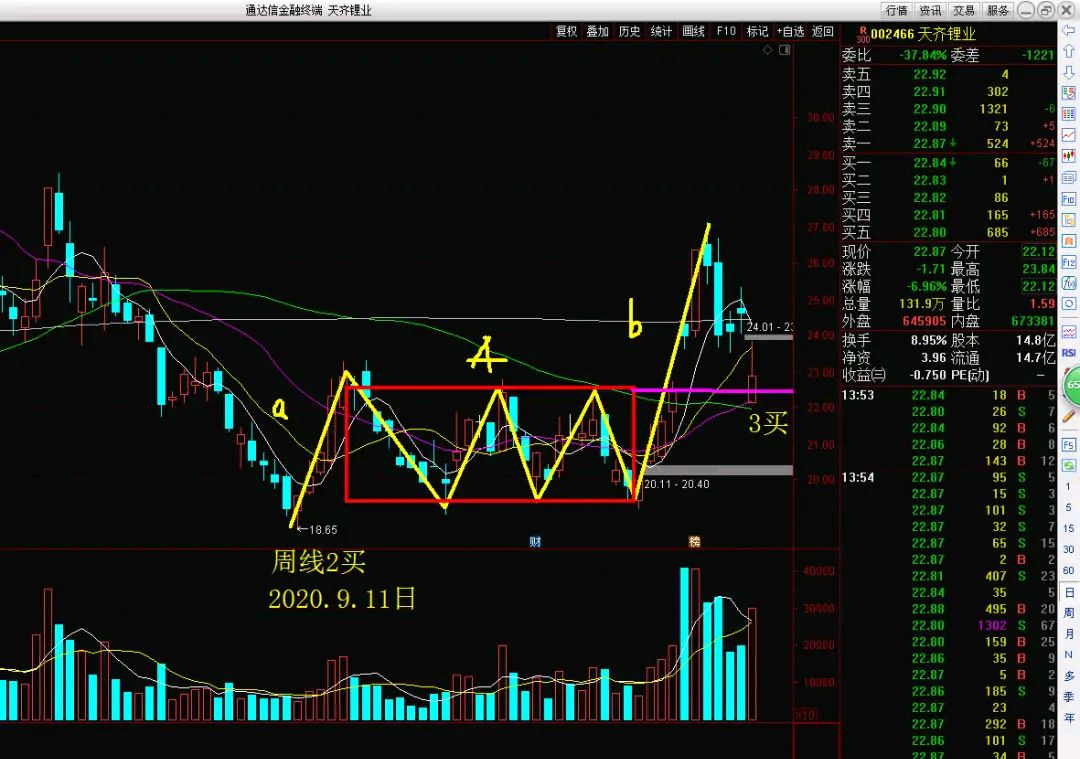Click the 收益(三) label

864,375
